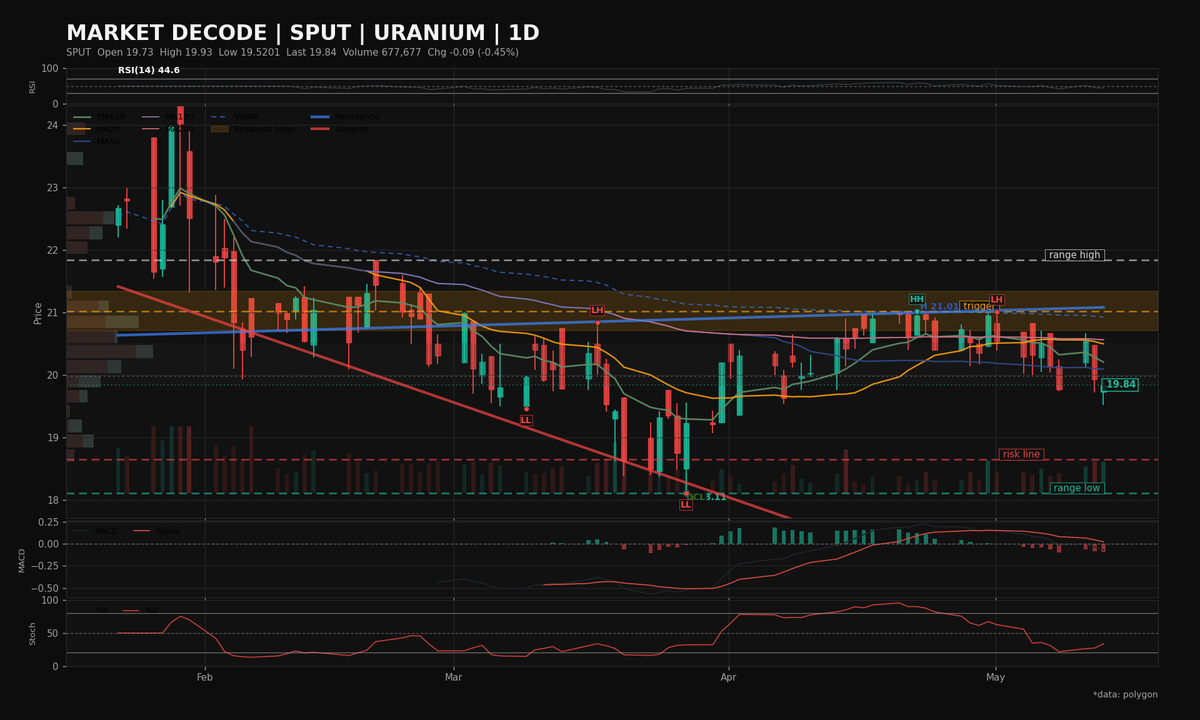Screen dimensions: 1200x720
Task: Click the 'range high' label
Action: click(x=1074, y=255)
